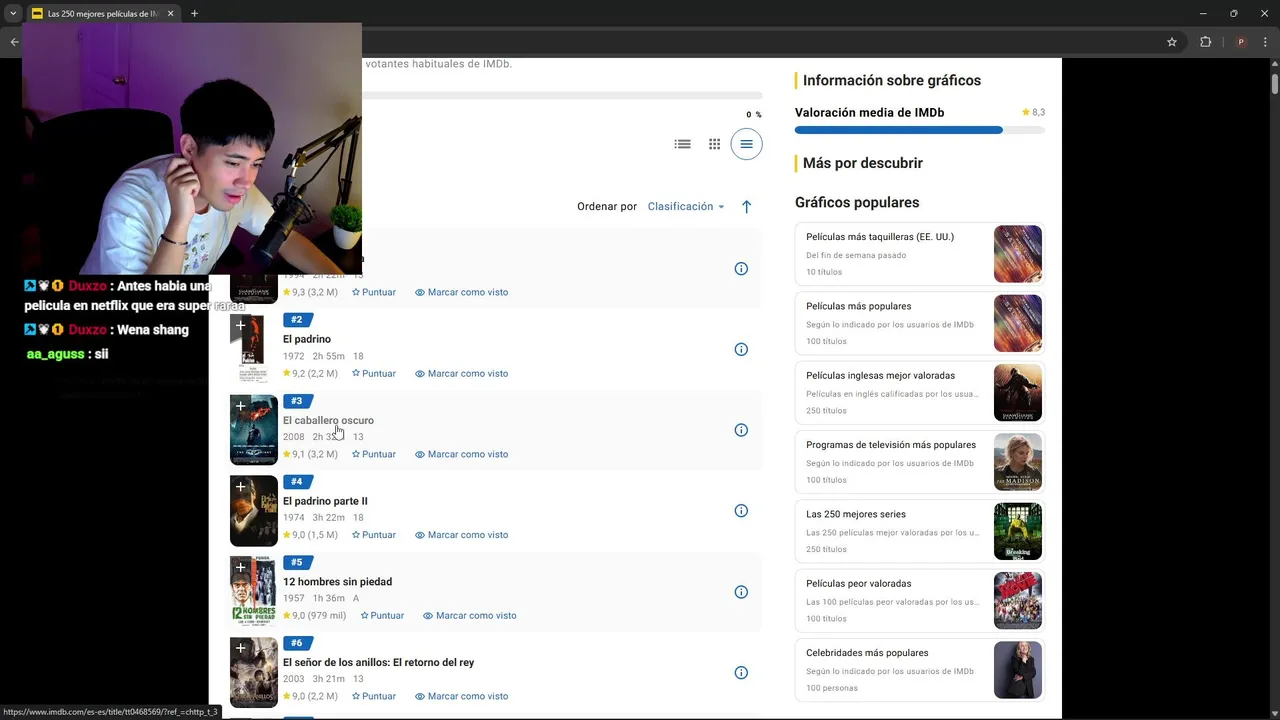Mark 12 hombres sin piedad as seen
1280x720 pixels.
[469, 616]
